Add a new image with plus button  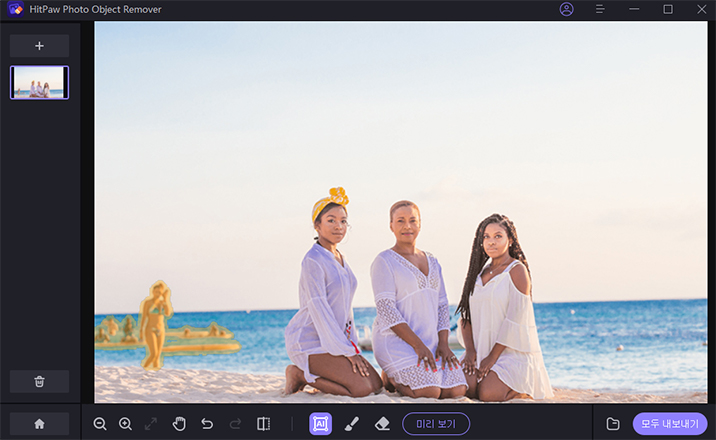(39, 46)
